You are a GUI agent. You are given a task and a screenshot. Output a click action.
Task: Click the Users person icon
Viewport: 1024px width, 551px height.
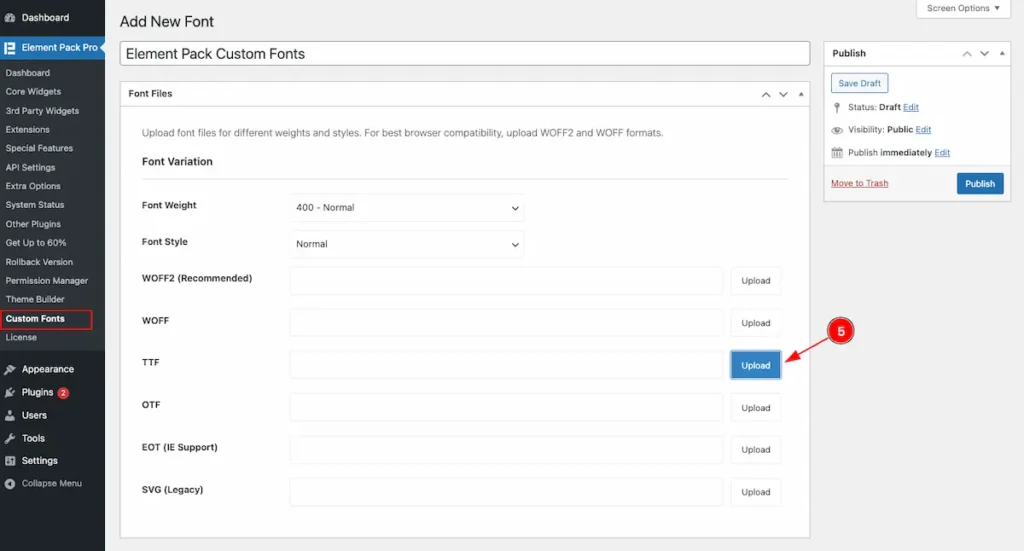point(10,415)
